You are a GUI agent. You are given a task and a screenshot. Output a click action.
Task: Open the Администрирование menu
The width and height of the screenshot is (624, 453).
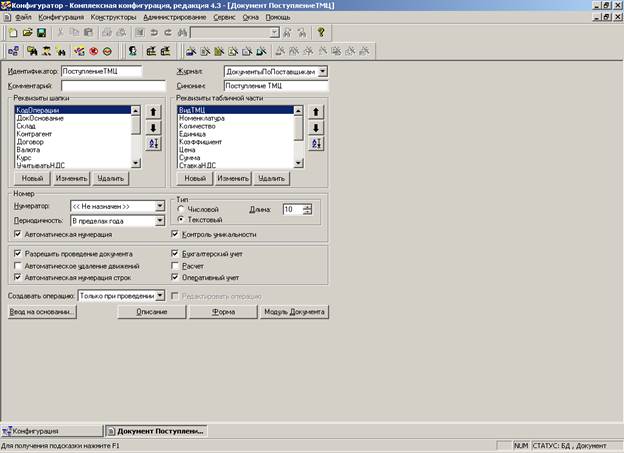[x=177, y=18]
